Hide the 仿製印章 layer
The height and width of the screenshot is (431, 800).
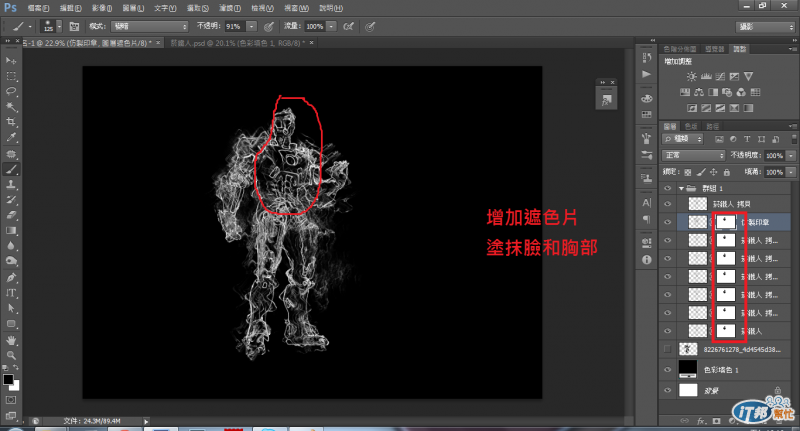[x=667, y=222]
